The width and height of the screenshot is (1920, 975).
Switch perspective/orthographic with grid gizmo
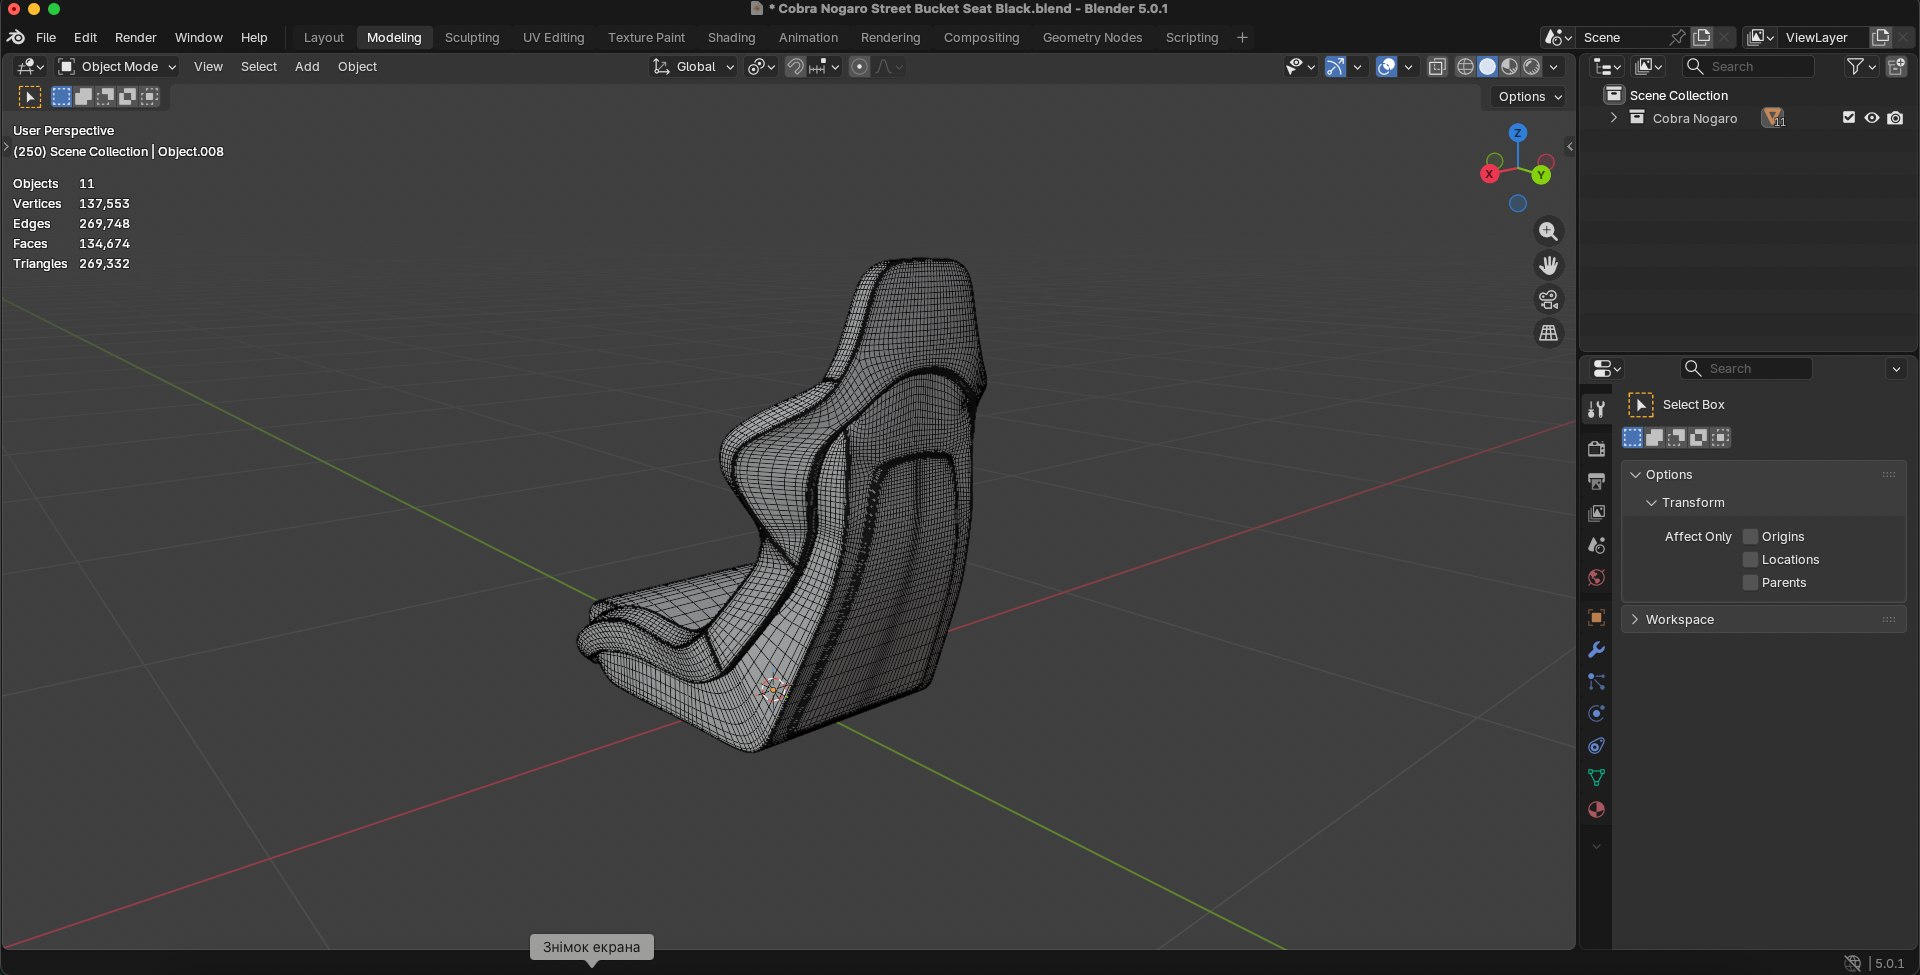[x=1548, y=333]
